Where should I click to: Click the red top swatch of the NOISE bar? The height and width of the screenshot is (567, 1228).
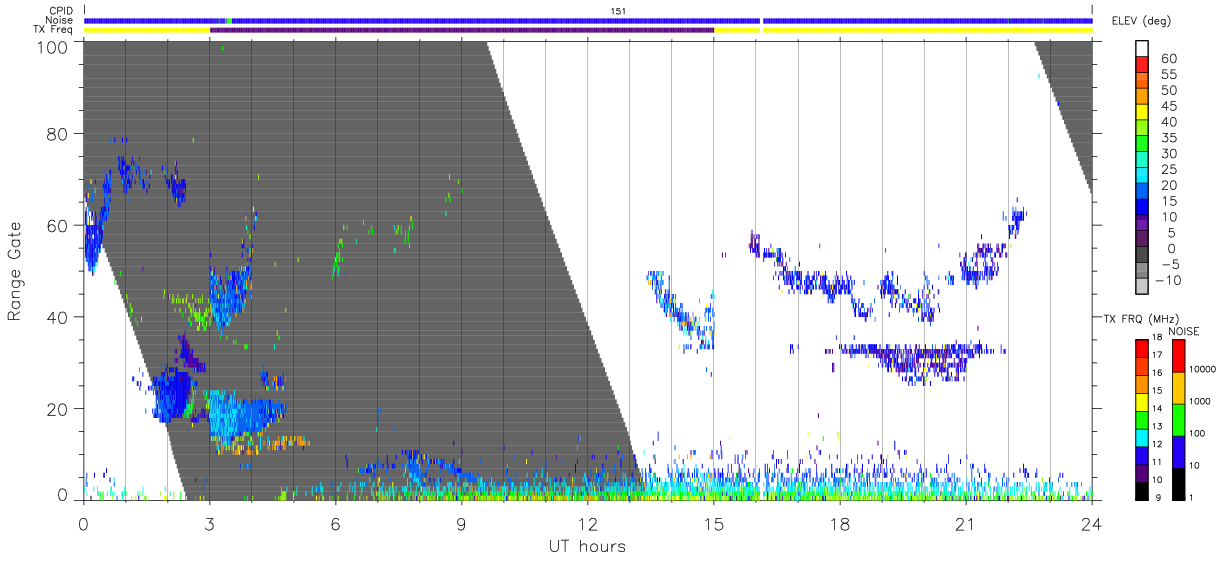pos(1178,355)
